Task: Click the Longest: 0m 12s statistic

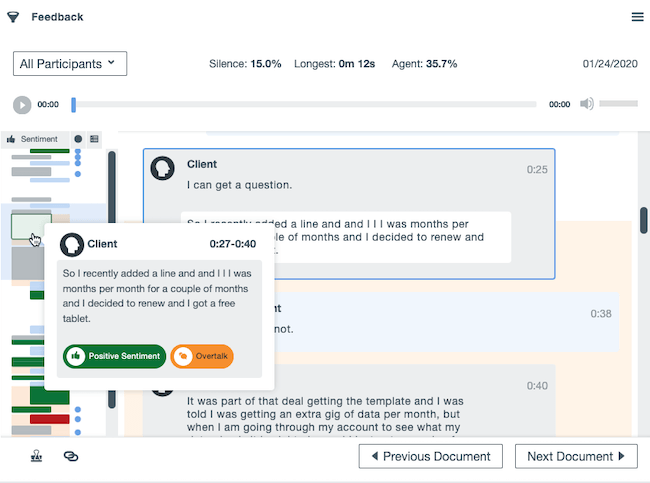Action: 335,64
